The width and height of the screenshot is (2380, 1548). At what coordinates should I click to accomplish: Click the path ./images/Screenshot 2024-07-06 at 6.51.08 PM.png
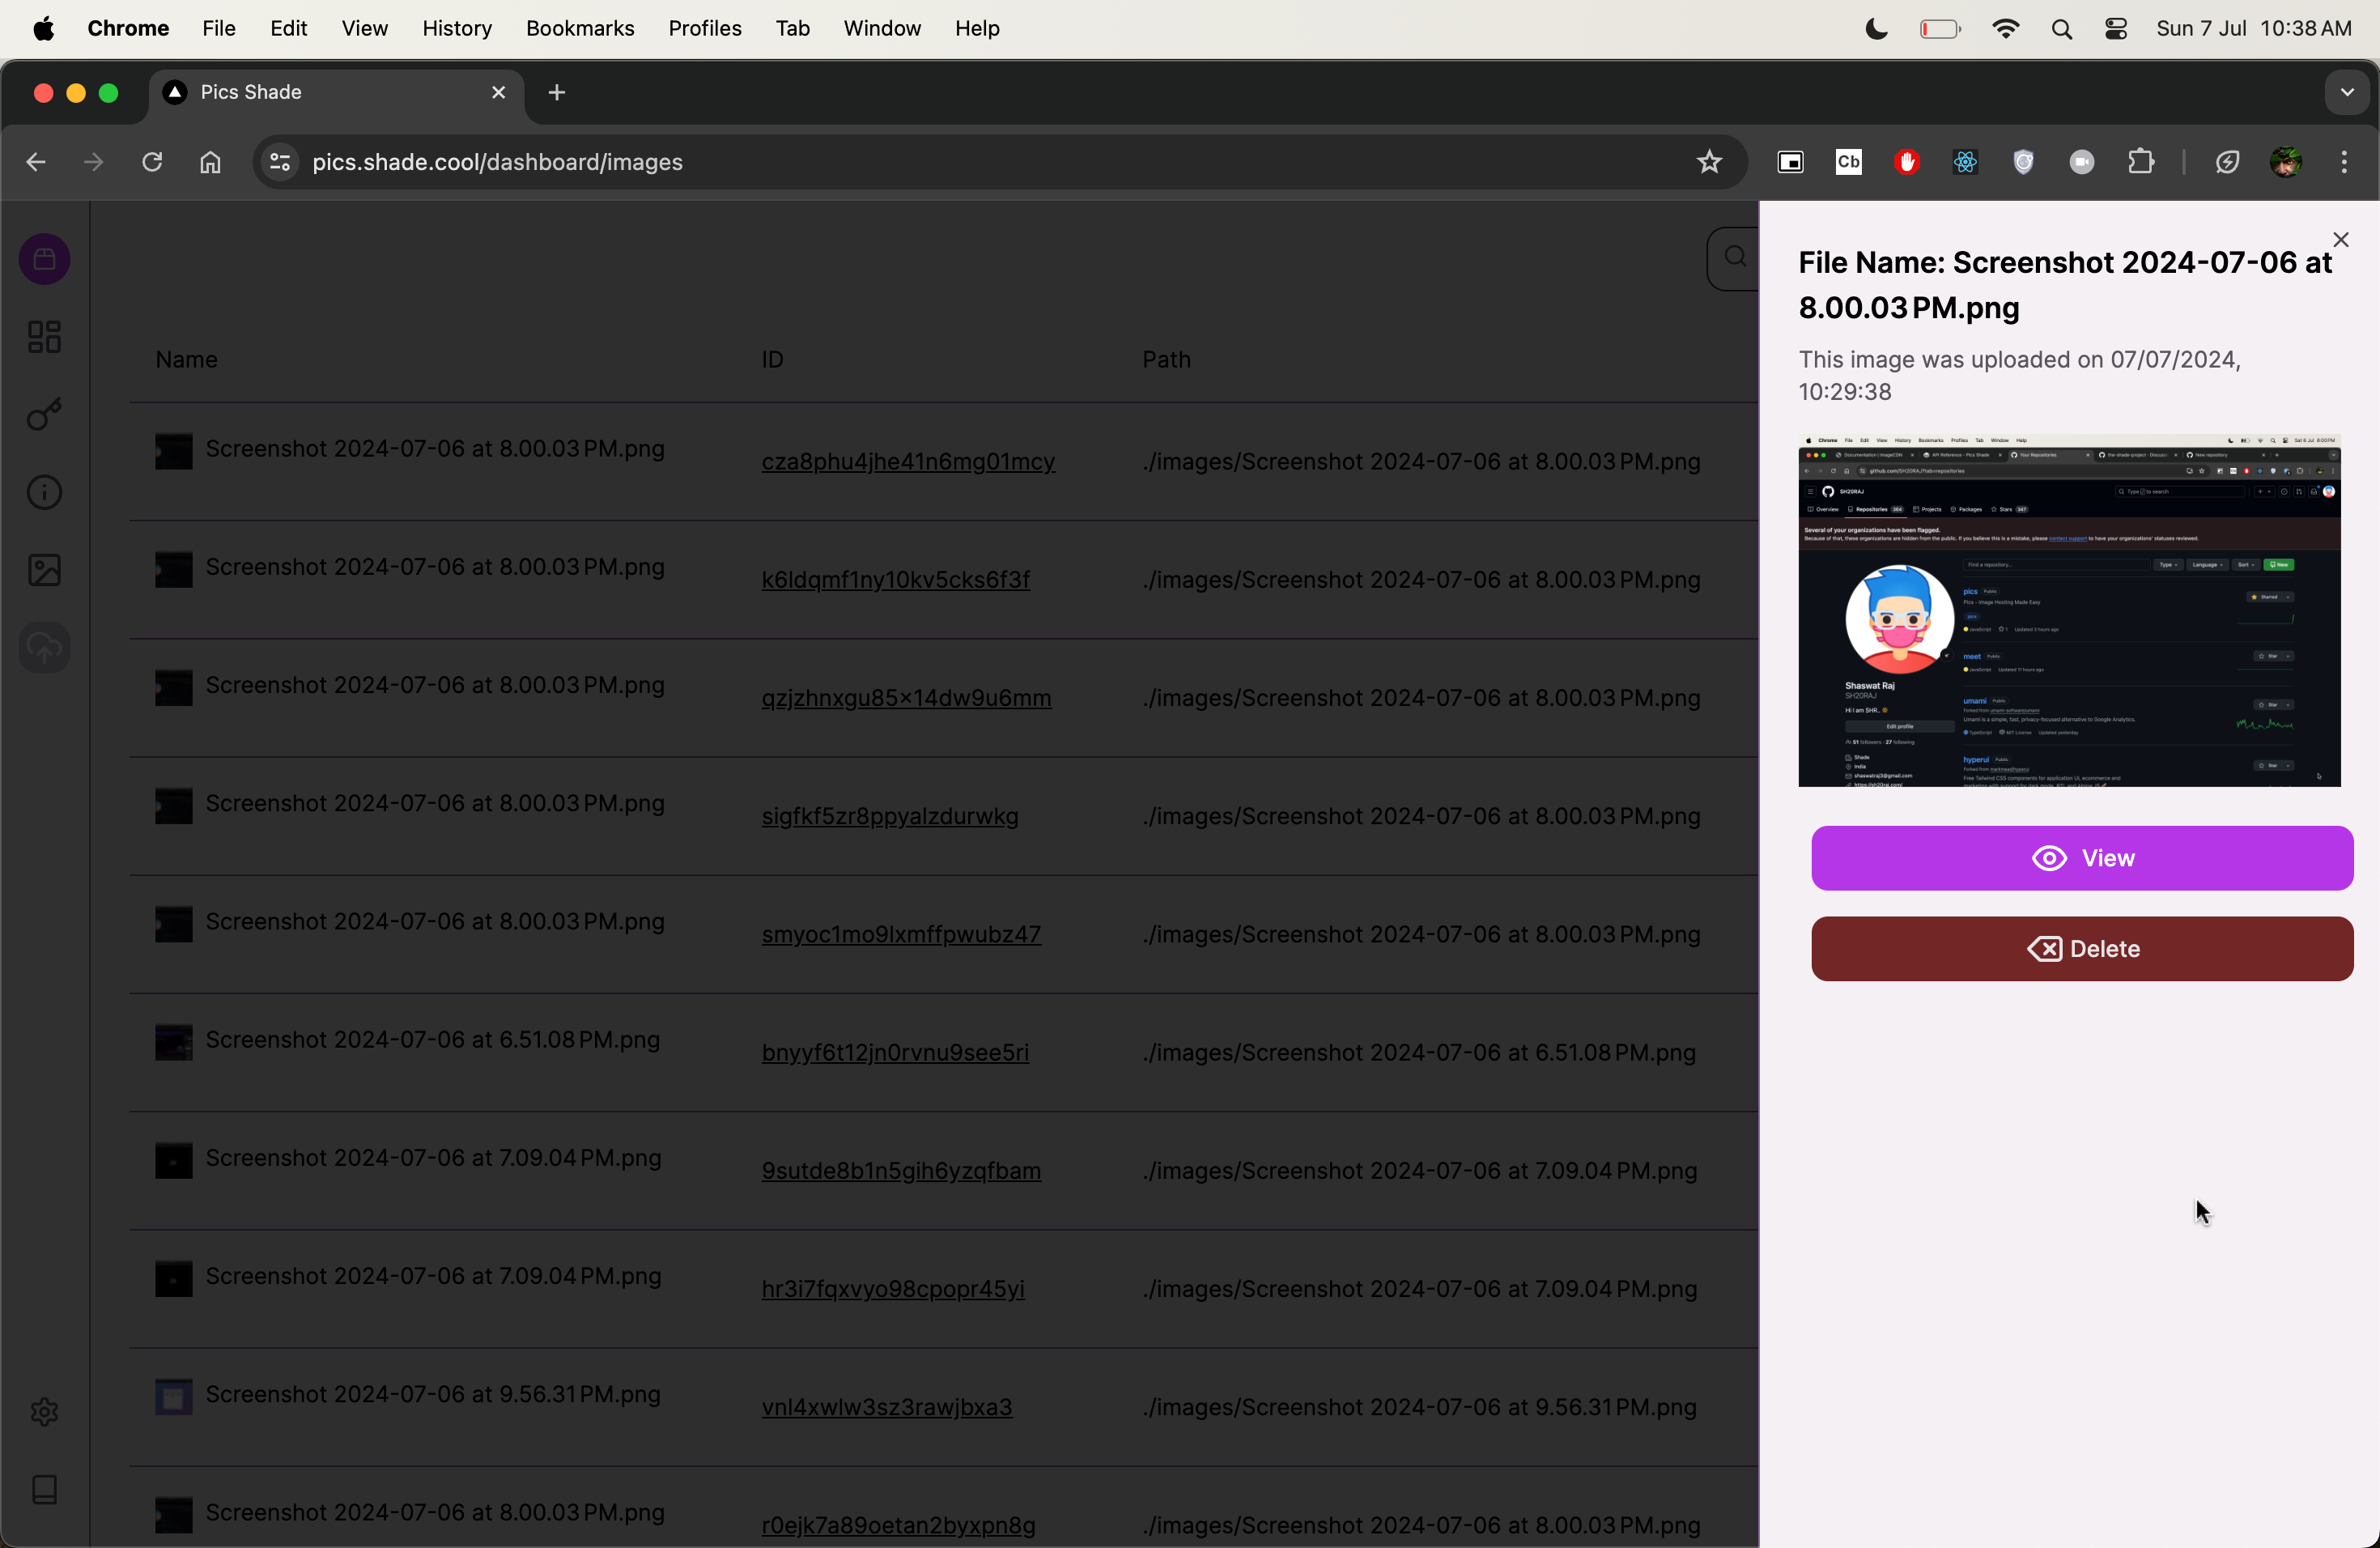click(x=1419, y=1053)
